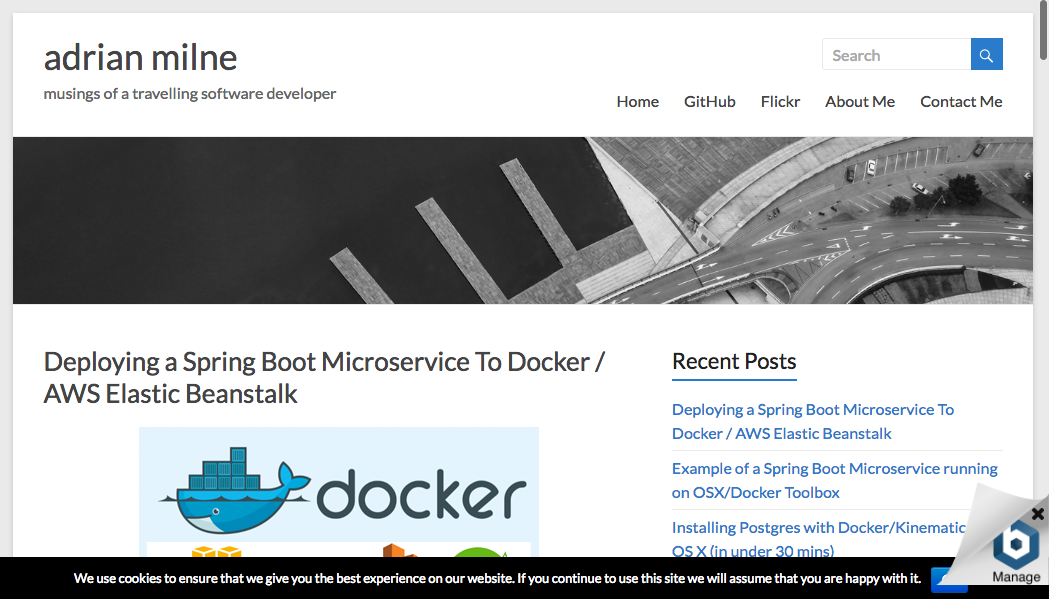
Task: Go to the Home menu item
Action: point(638,102)
